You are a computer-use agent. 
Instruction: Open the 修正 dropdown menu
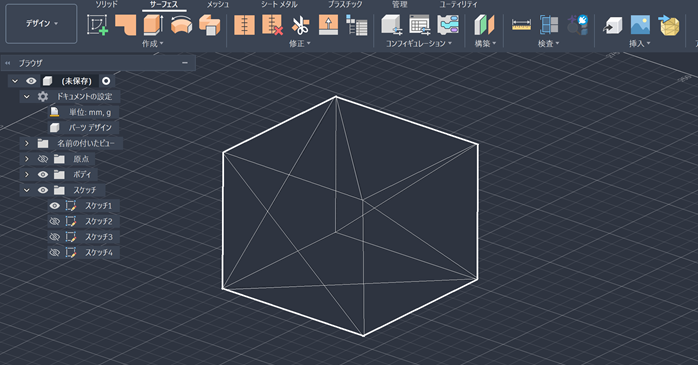(300, 44)
